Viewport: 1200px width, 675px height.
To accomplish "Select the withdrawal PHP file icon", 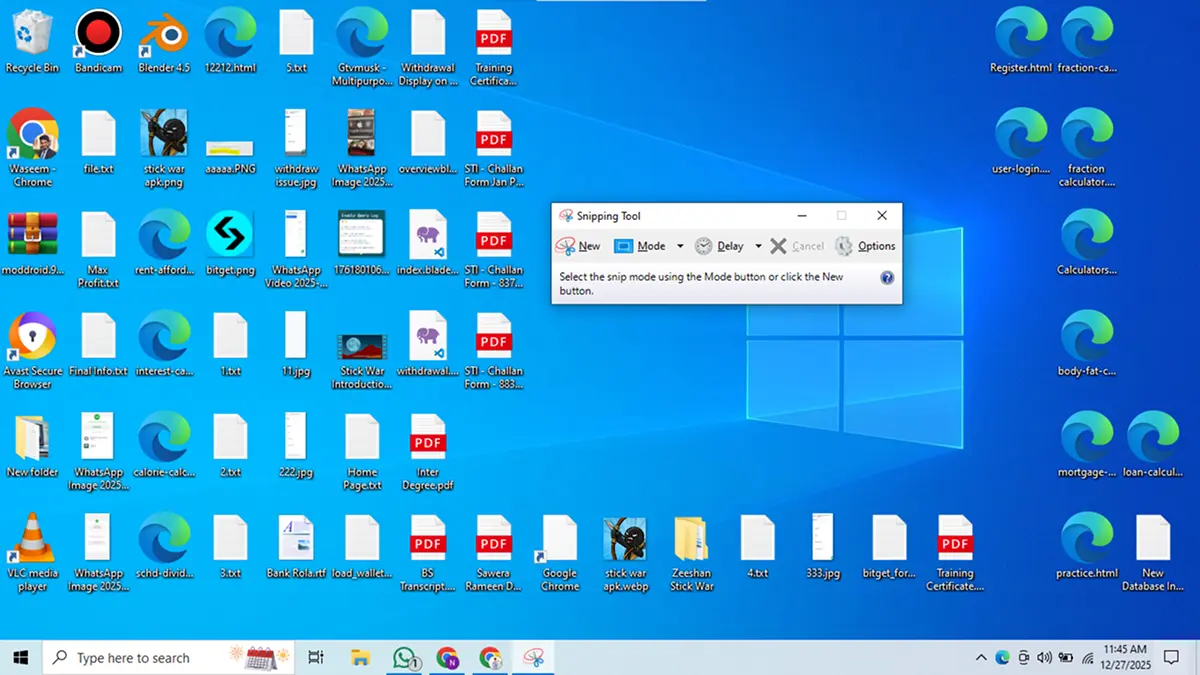I will click(428, 345).
